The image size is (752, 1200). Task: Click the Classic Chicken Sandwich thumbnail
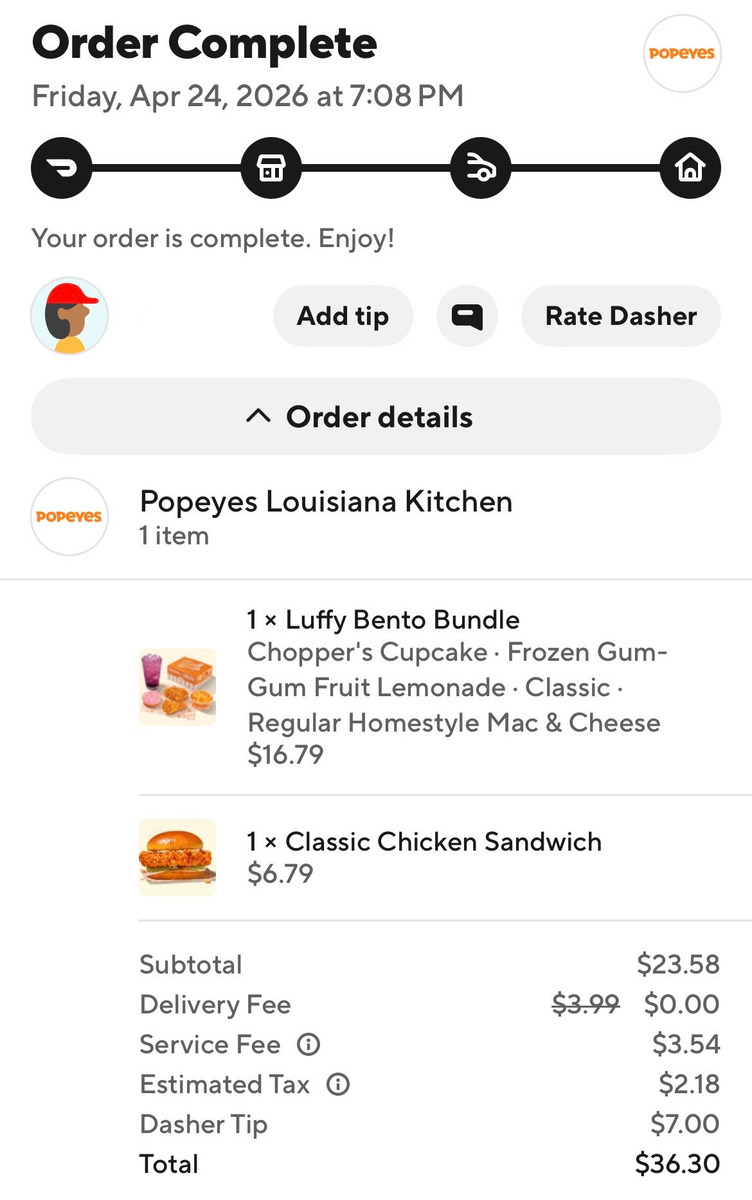[177, 857]
